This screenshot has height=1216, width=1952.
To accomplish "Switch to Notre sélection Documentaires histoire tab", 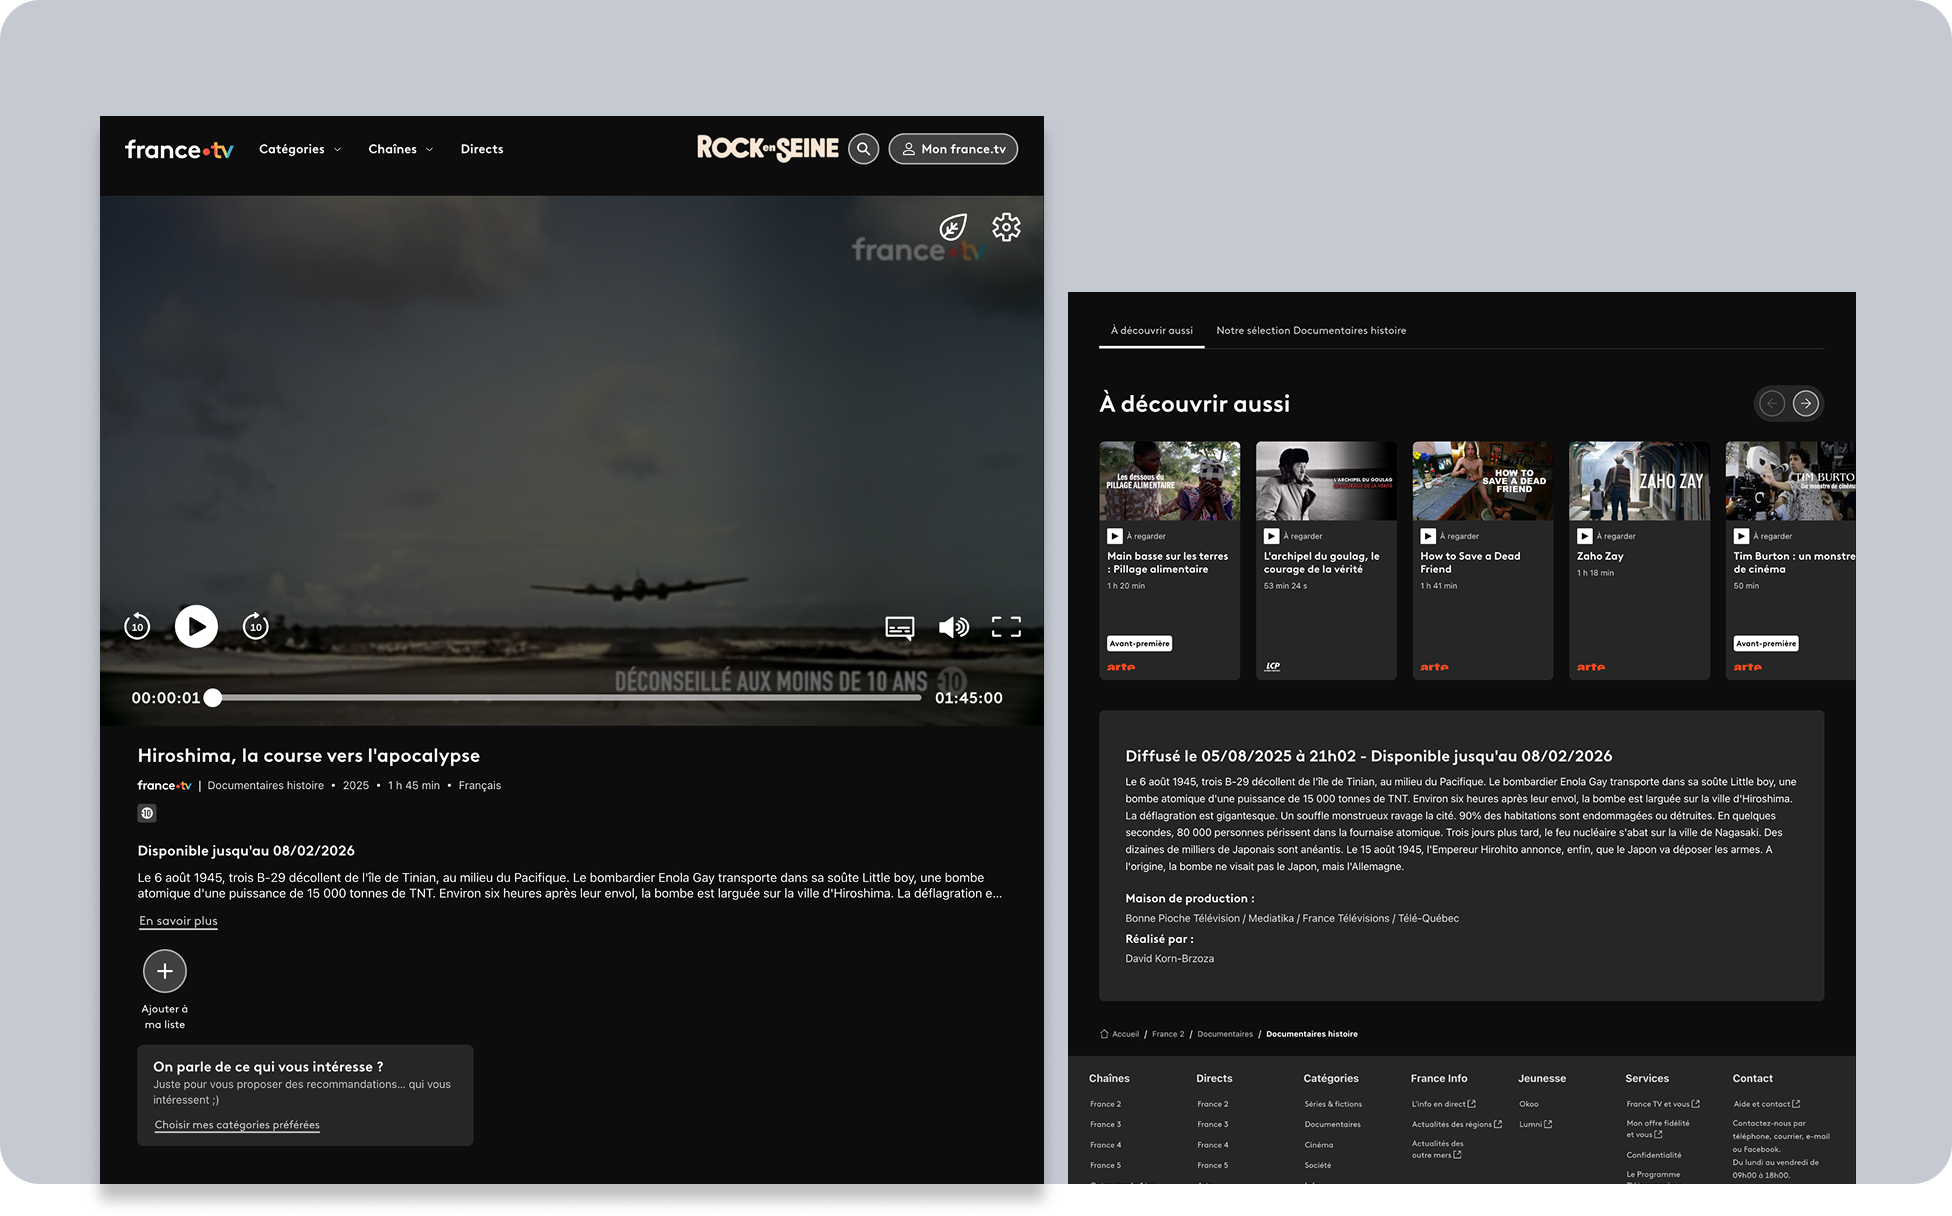I will click(1311, 330).
